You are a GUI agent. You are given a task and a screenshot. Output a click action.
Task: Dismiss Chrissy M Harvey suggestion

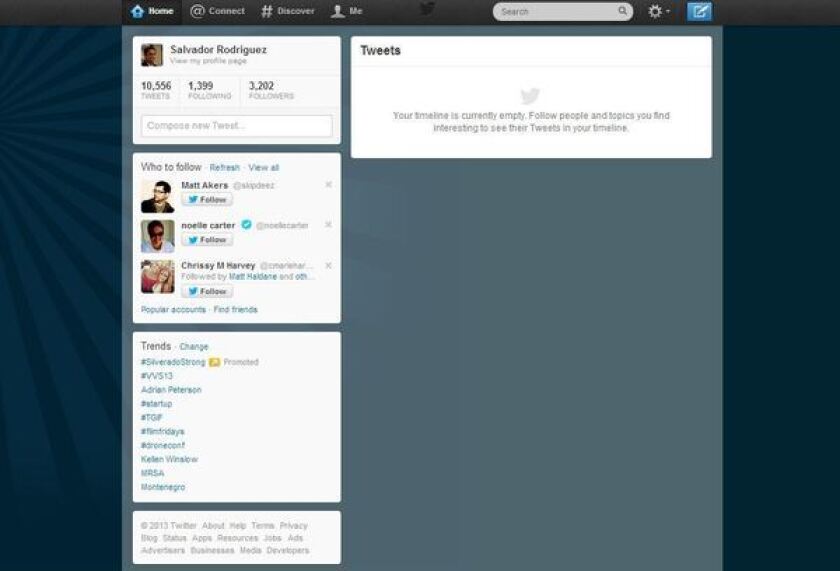tap(328, 266)
